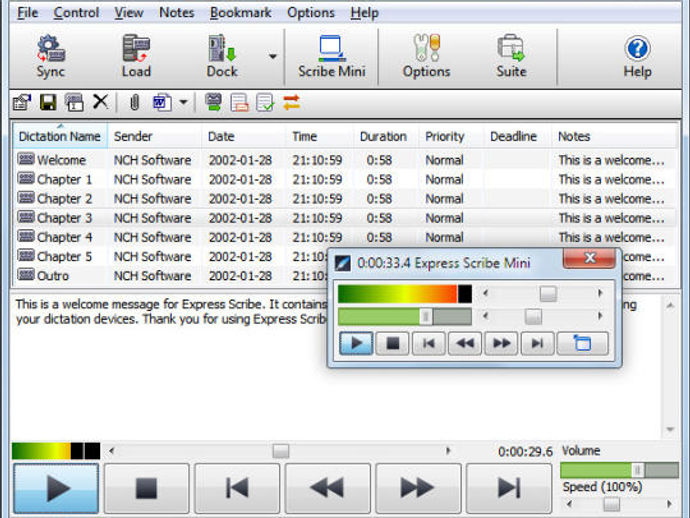Click the main window go-to-start button

tap(237, 488)
